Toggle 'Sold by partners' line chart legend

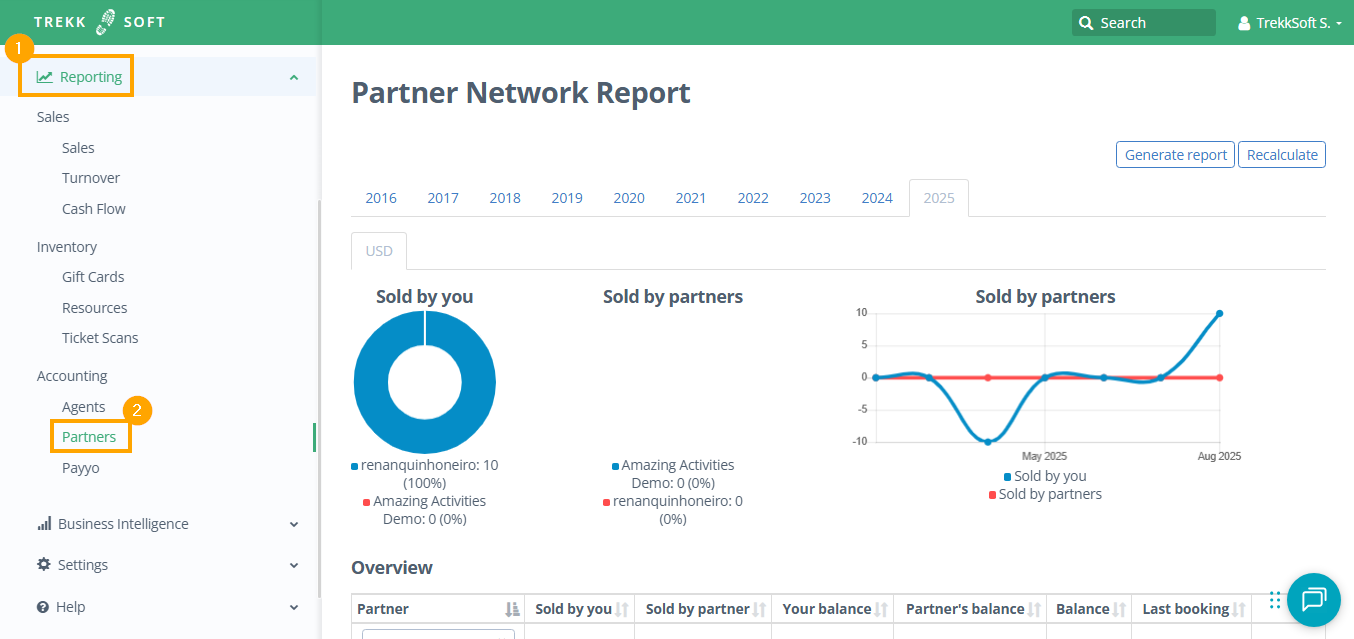pyautogui.click(x=1045, y=494)
